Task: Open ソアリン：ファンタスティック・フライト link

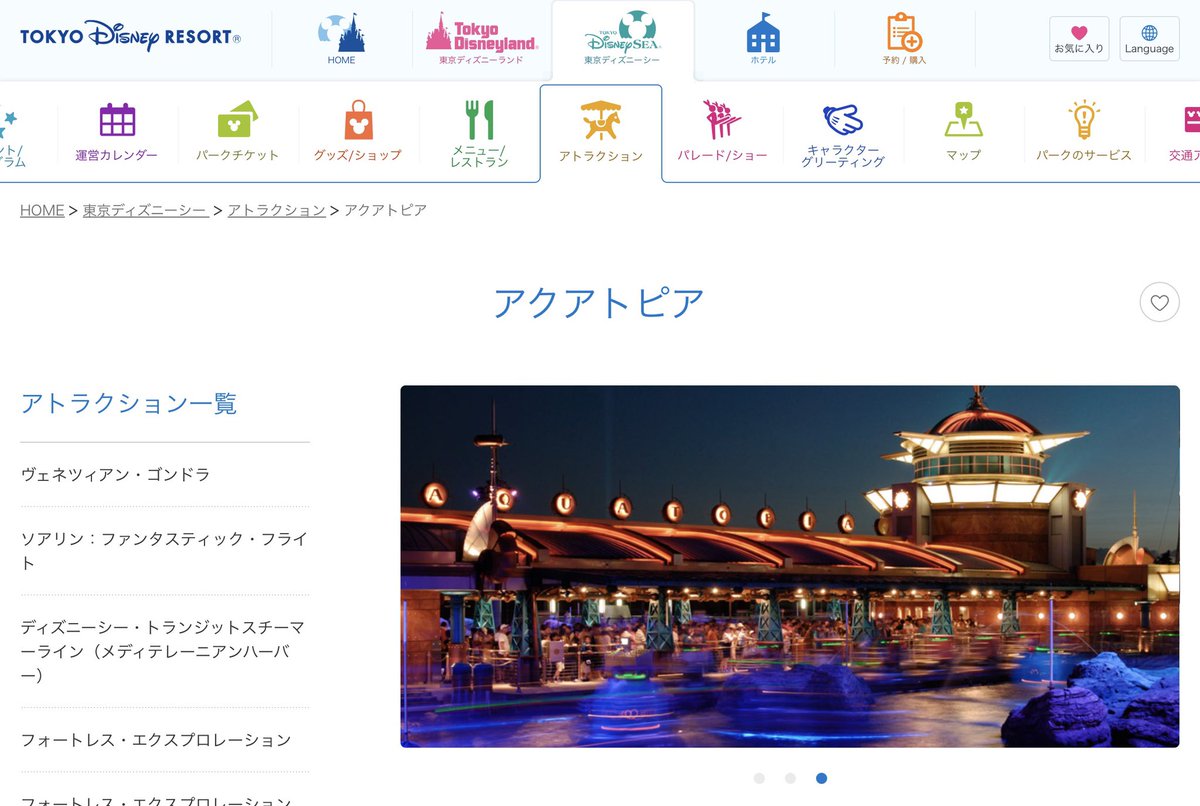Action: pos(165,551)
